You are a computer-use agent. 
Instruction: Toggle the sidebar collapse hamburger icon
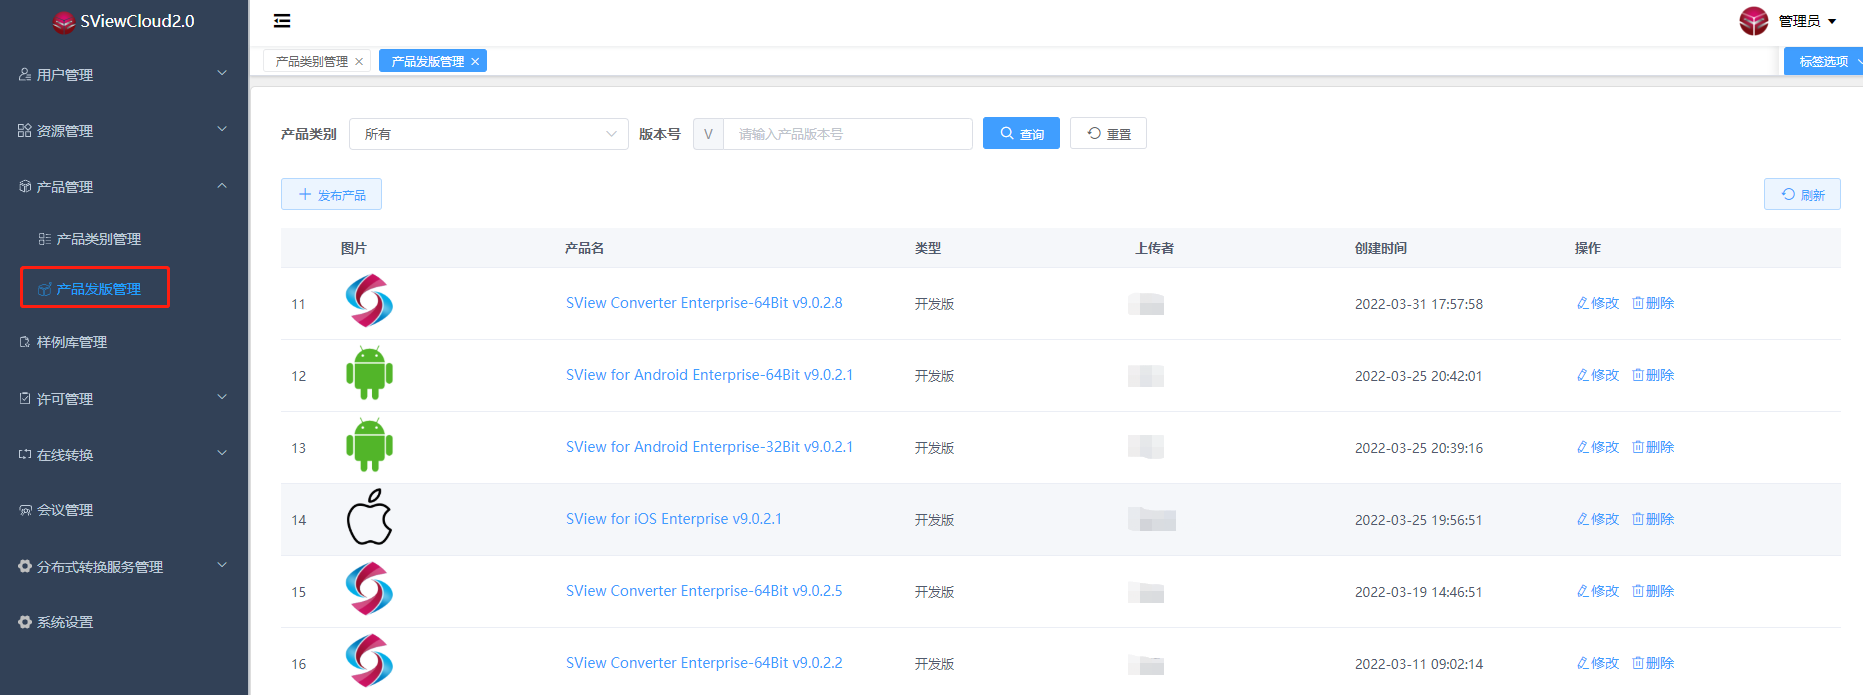pyautogui.click(x=282, y=21)
